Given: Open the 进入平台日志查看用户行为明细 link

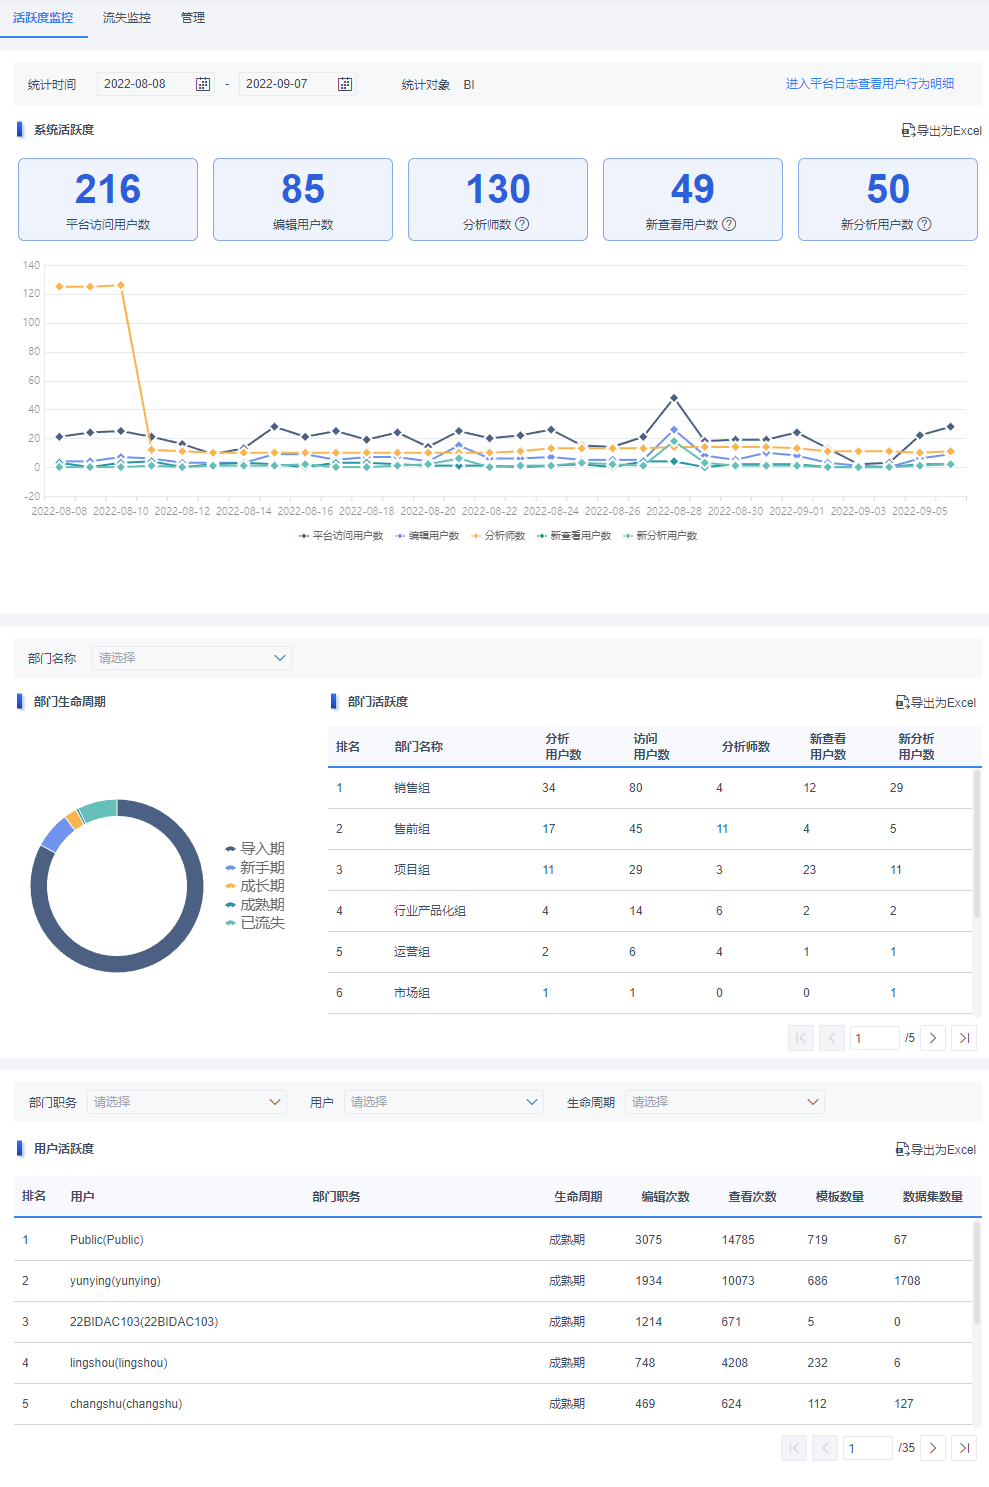Looking at the screenshot, I should pos(870,84).
